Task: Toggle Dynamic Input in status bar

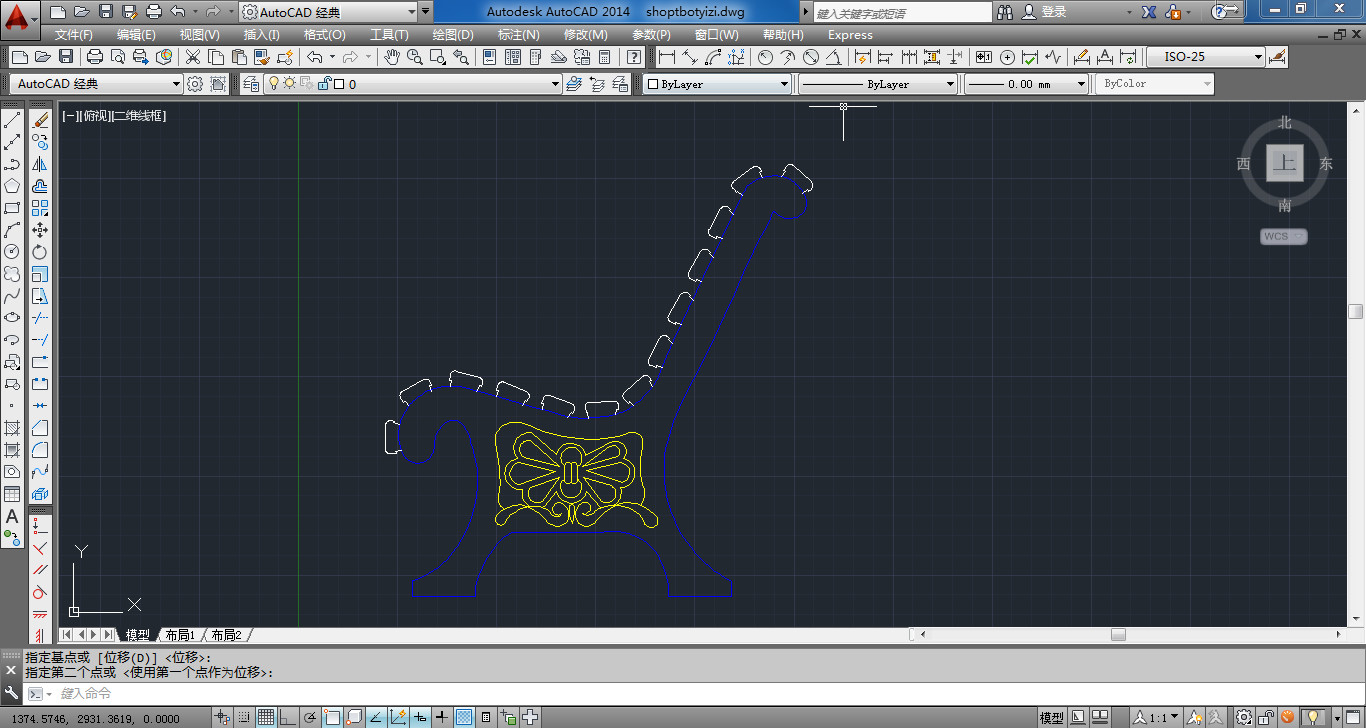Action: [420, 717]
